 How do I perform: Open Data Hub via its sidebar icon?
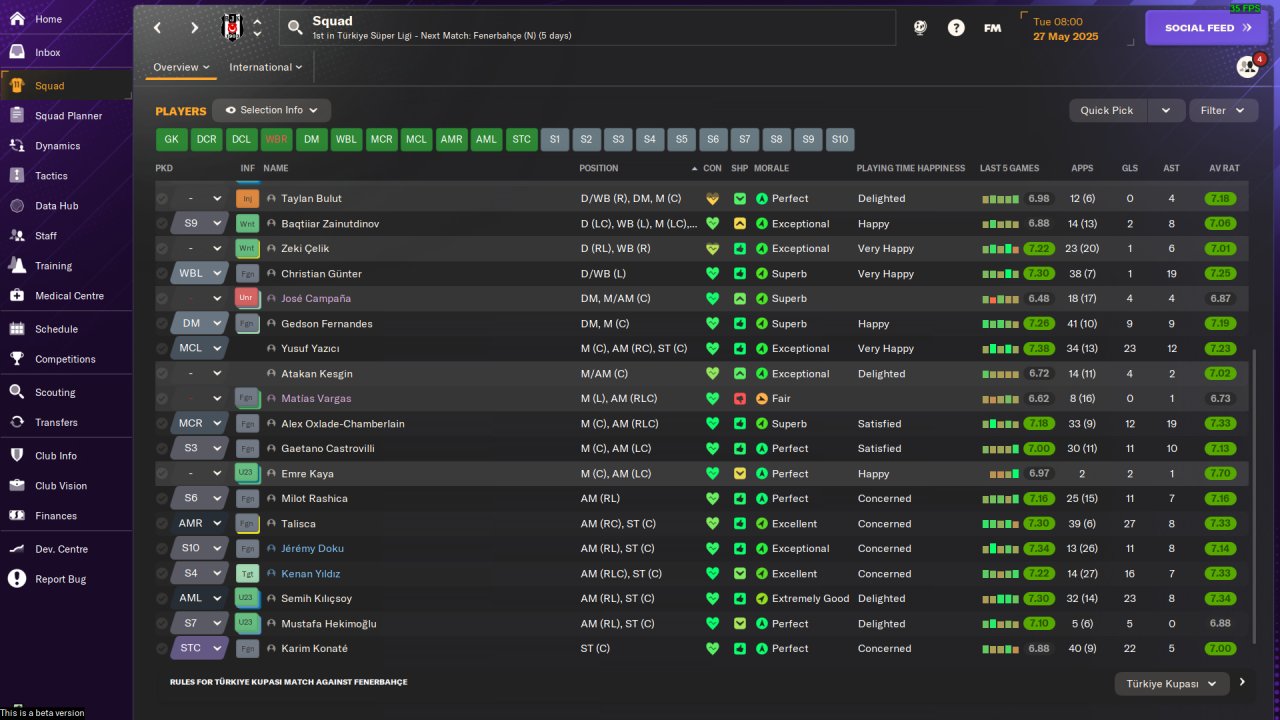pos(17,206)
